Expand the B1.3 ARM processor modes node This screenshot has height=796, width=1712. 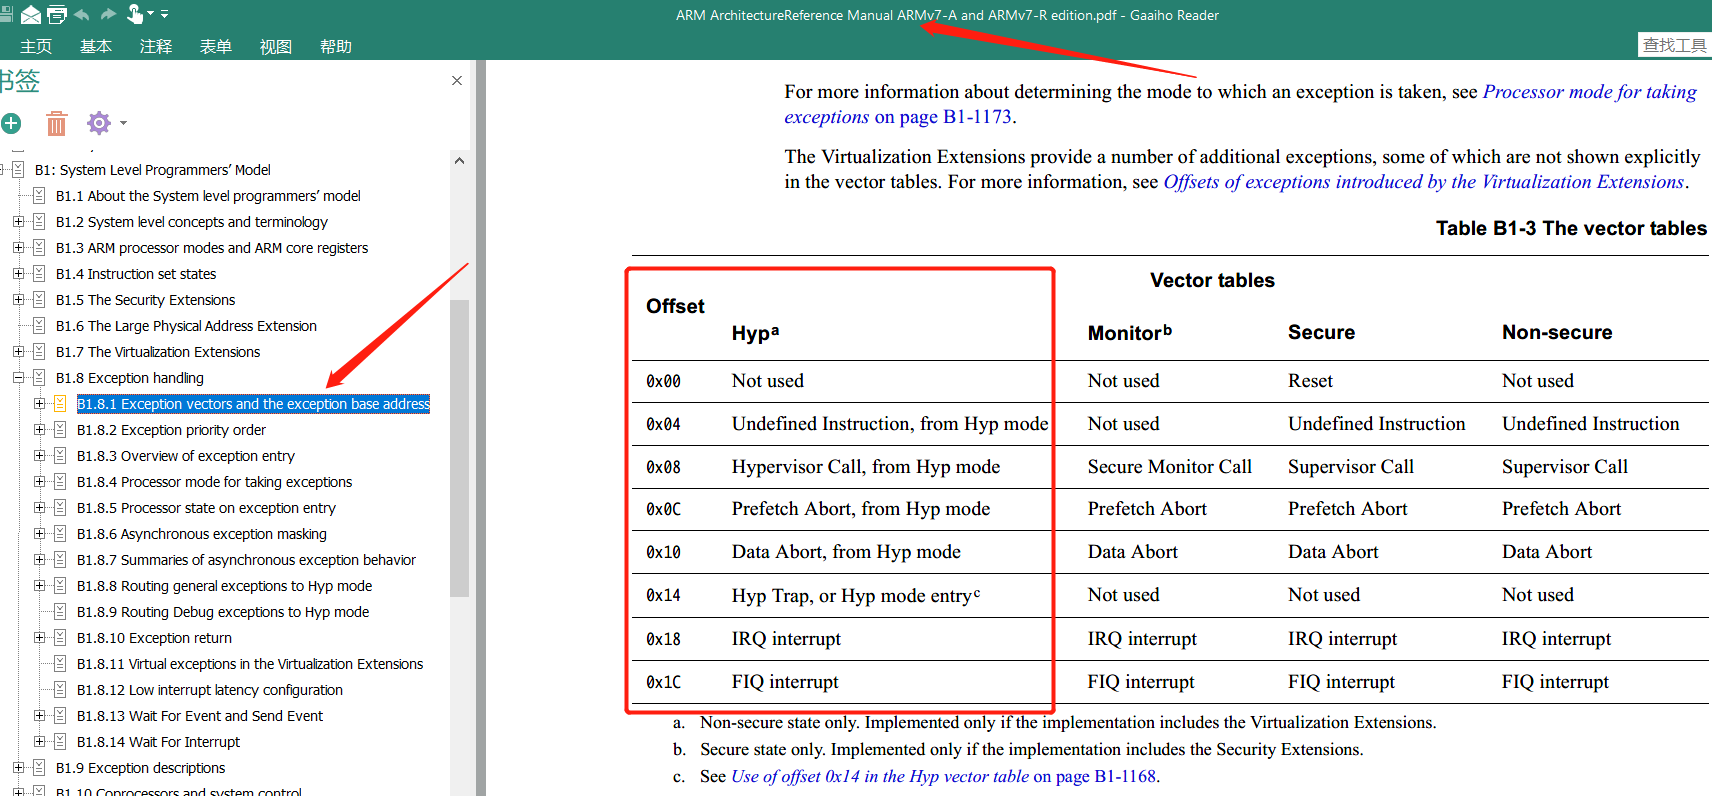(x=18, y=248)
